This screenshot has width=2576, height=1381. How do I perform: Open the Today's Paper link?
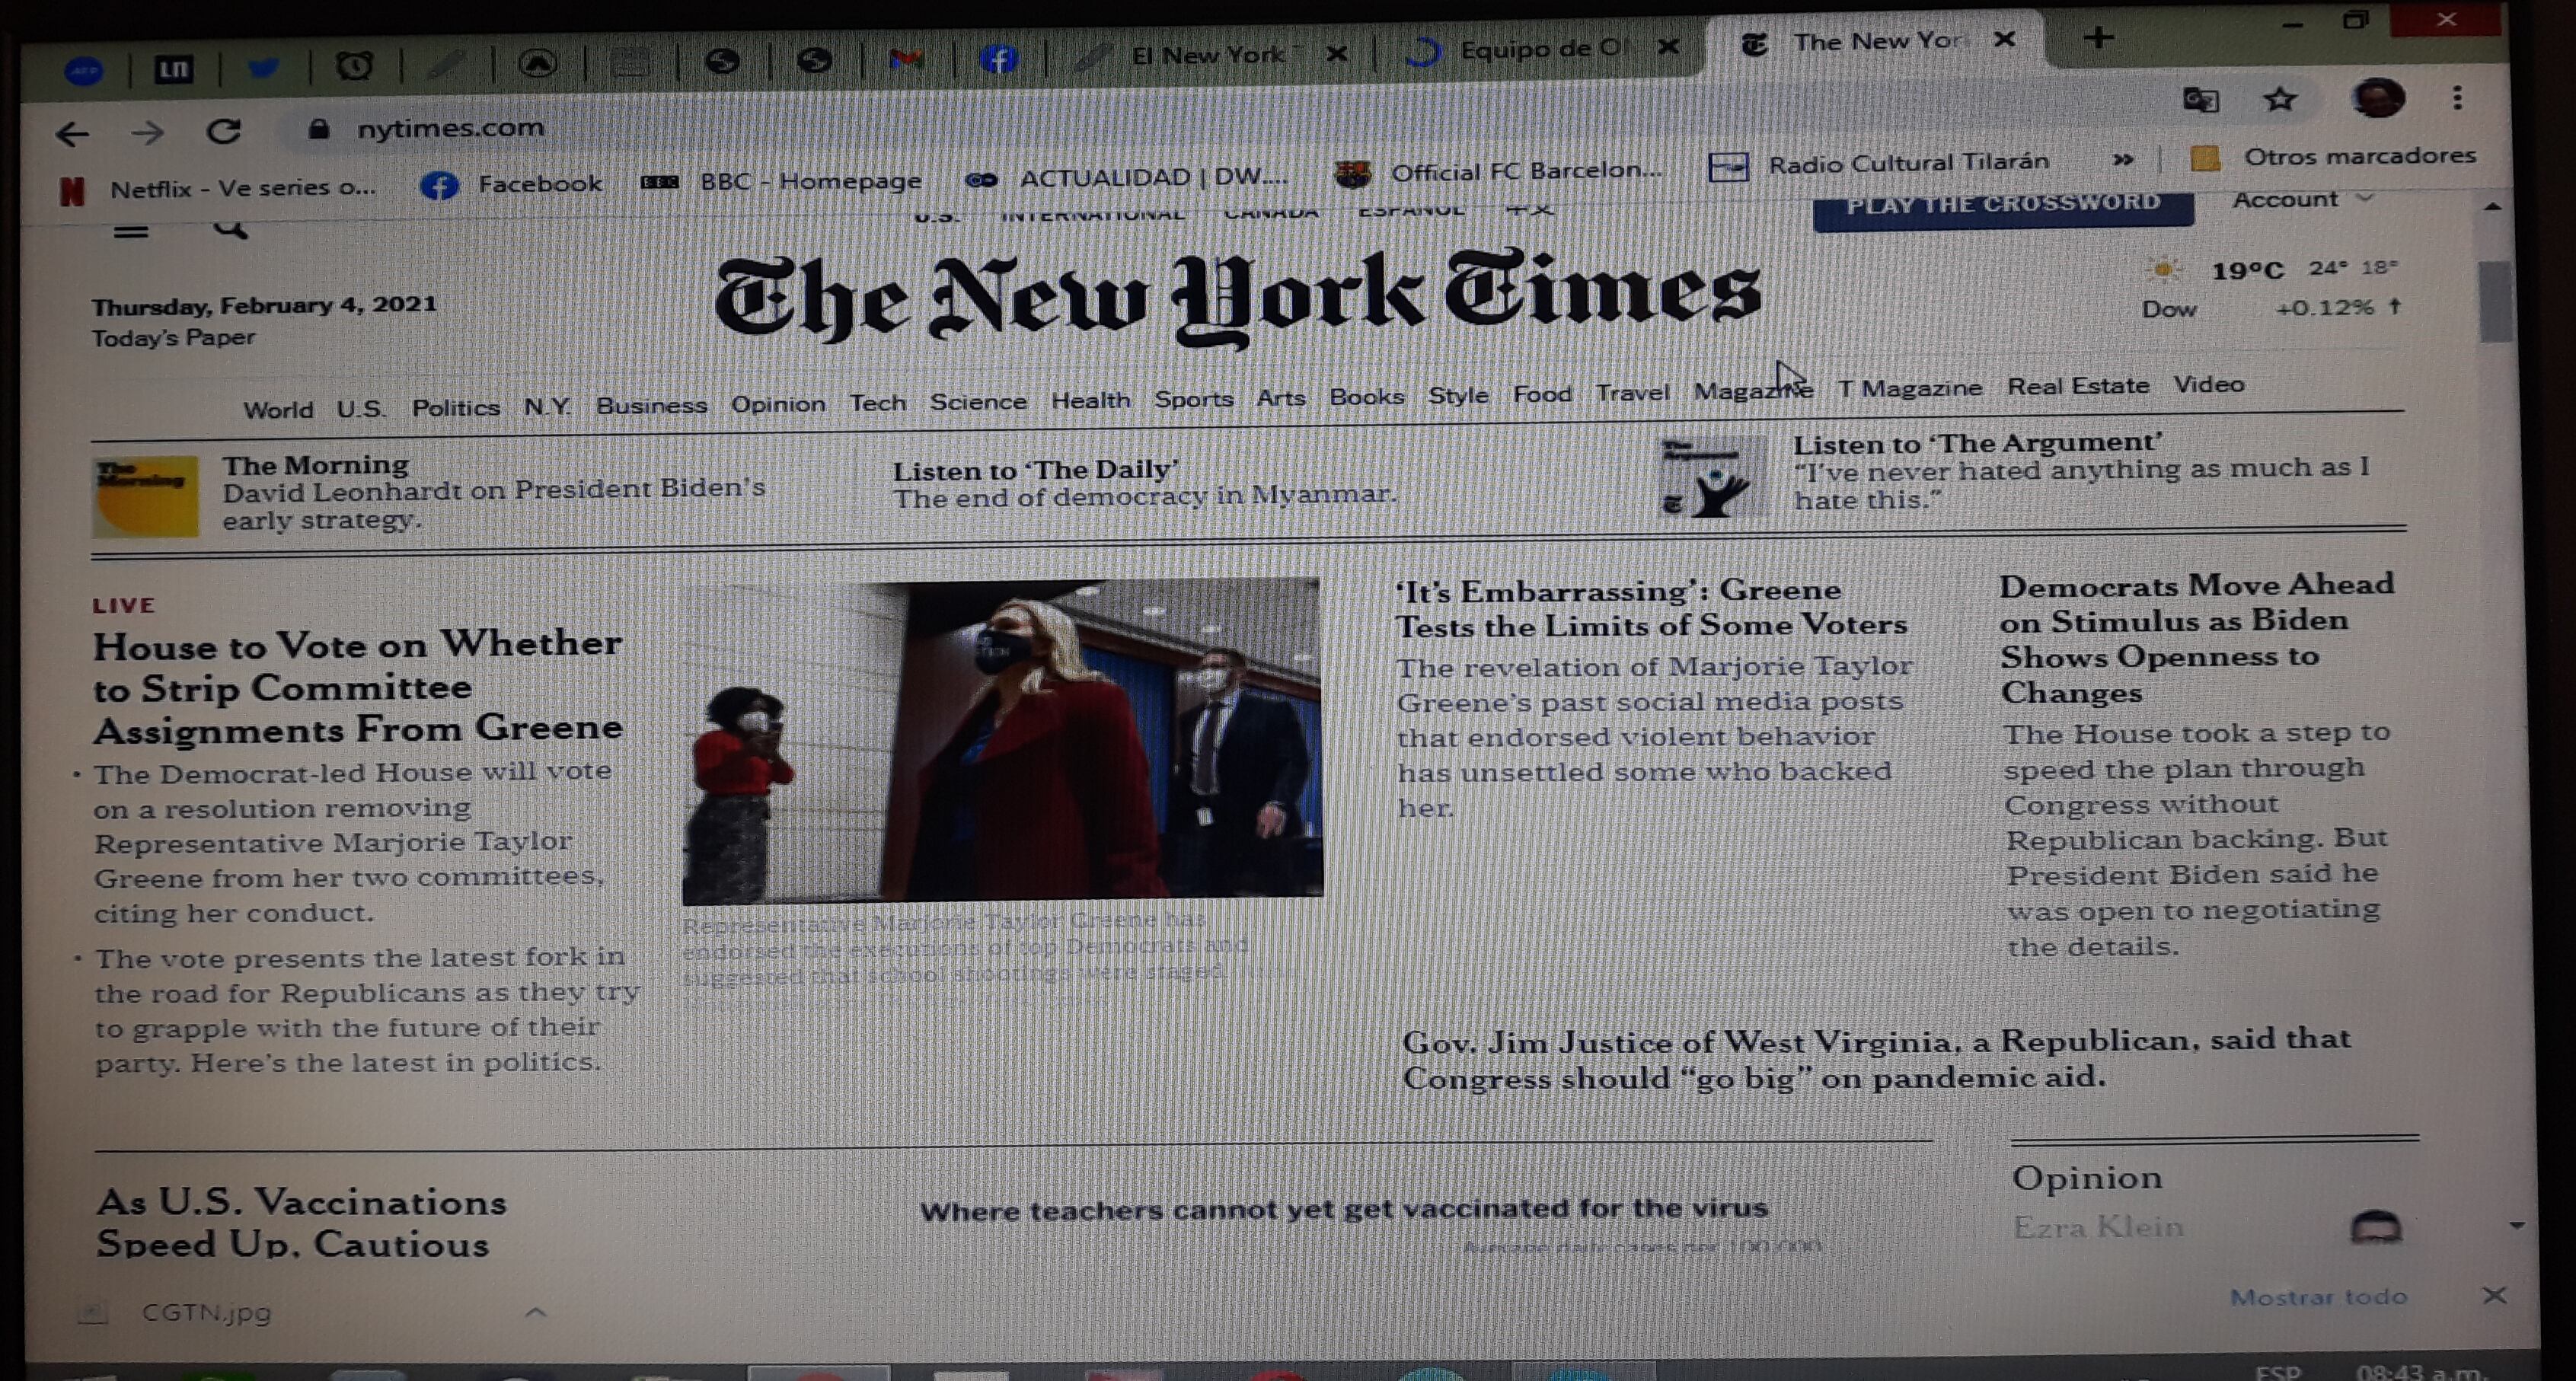click(x=174, y=338)
